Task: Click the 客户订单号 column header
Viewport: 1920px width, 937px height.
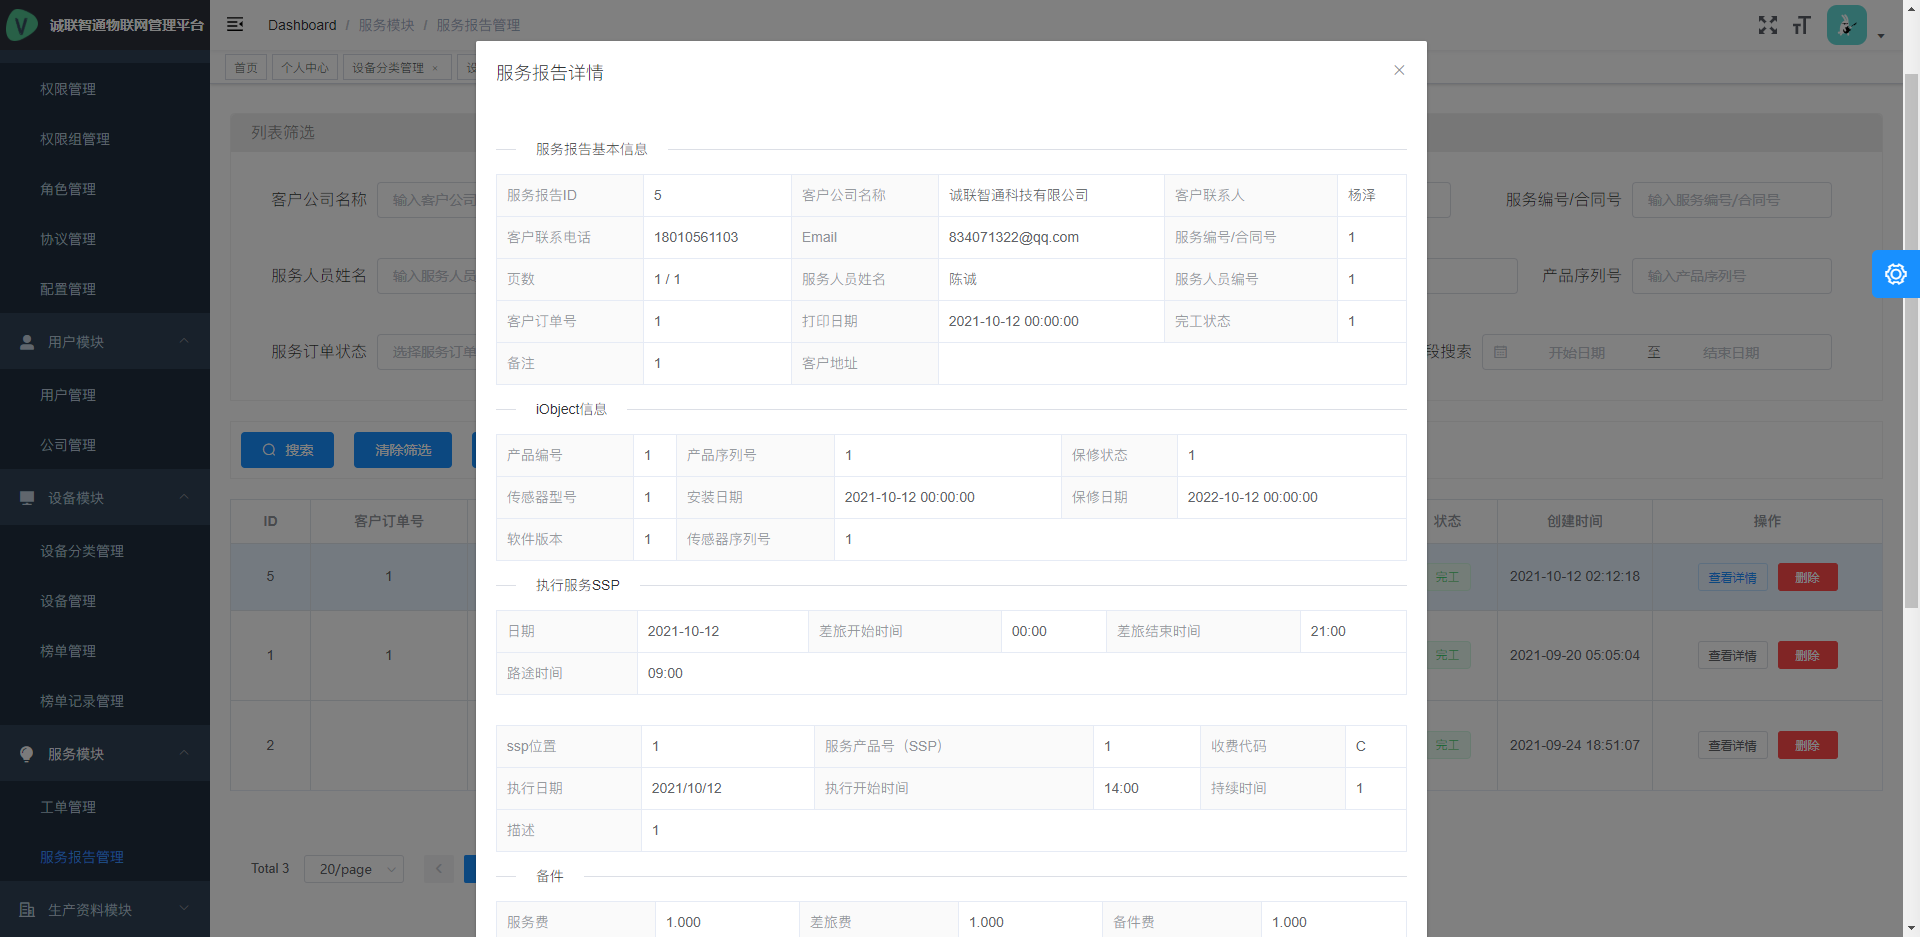Action: tap(389, 521)
